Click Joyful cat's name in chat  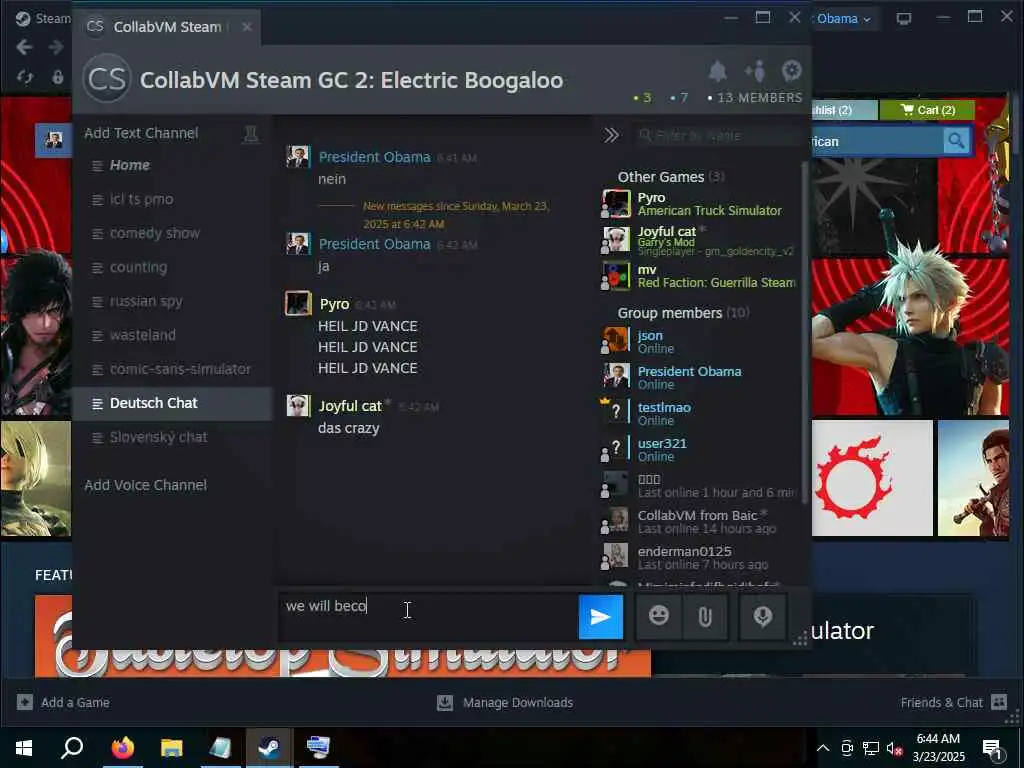350,406
